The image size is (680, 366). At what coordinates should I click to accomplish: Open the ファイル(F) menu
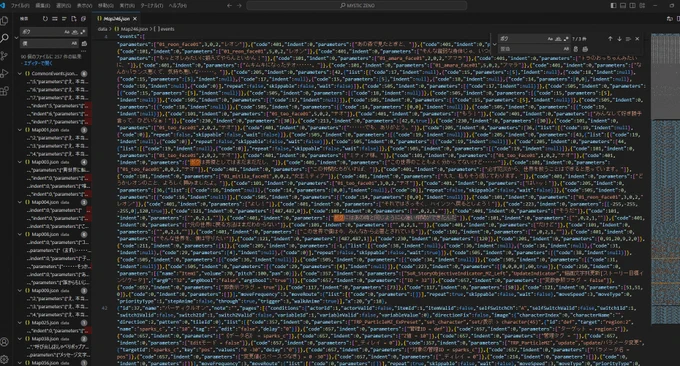(20, 6)
